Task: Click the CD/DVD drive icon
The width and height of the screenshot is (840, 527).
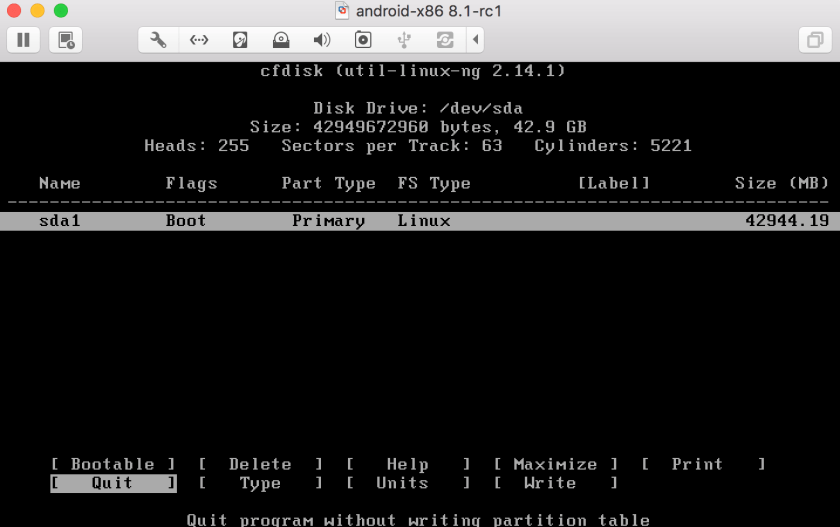Action: 281,40
